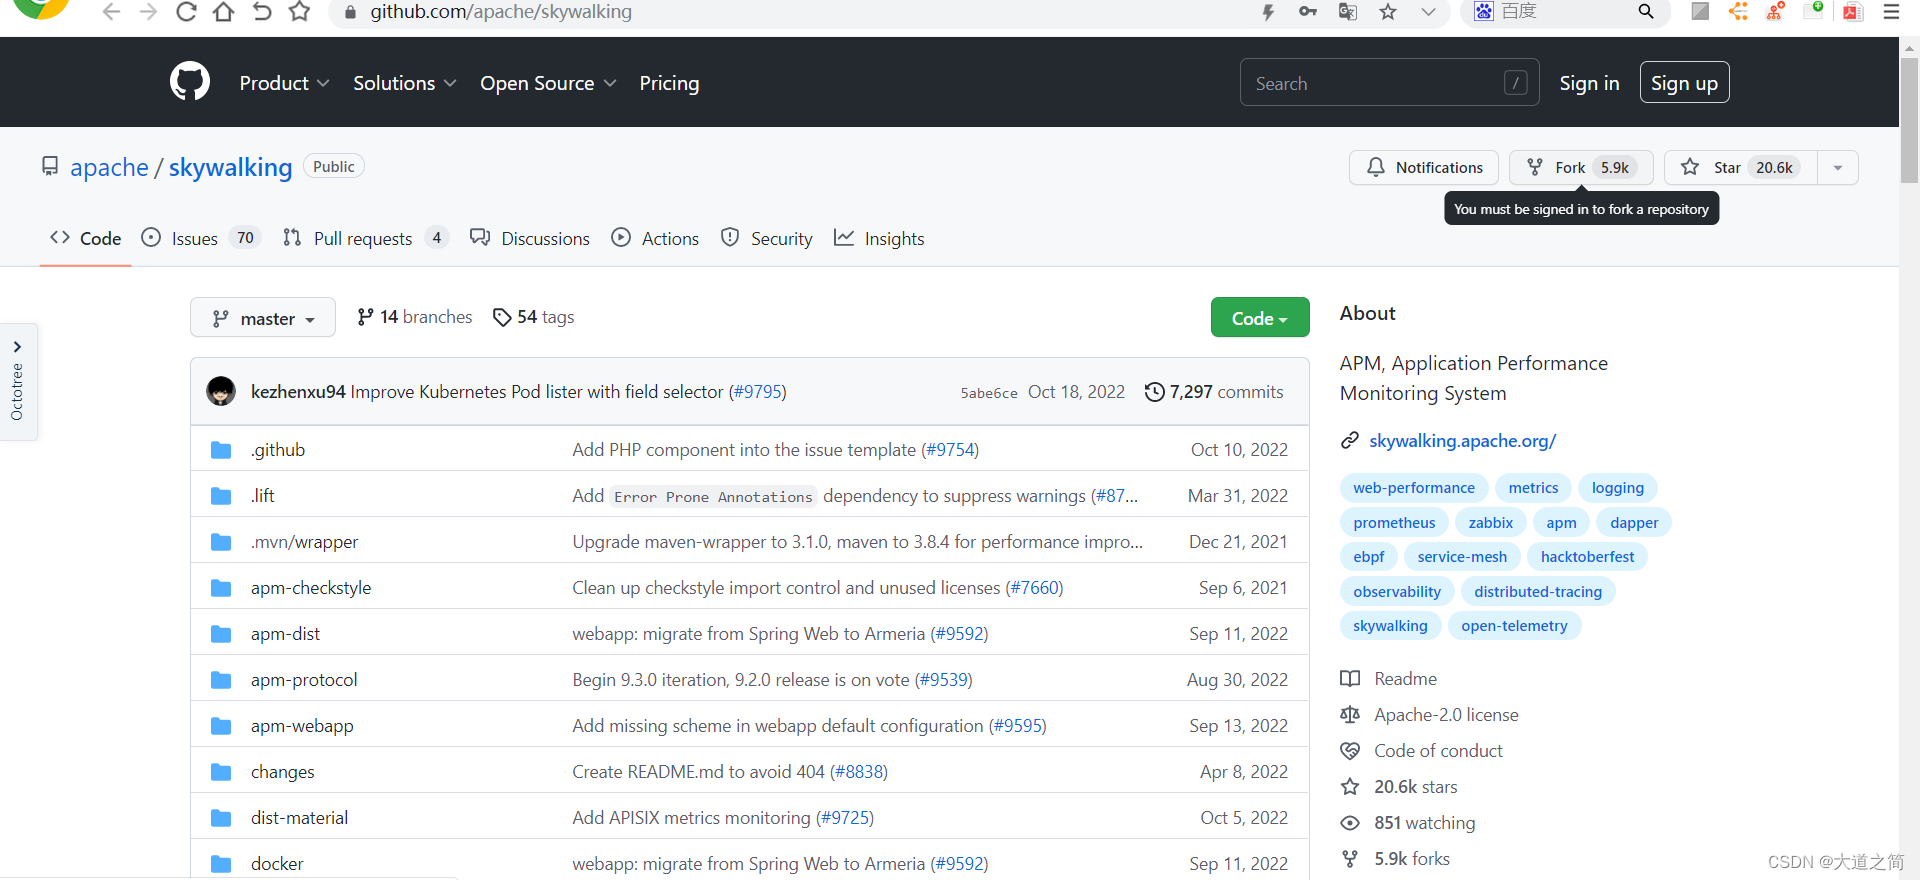This screenshot has height=880, width=1920.
Task: Reload page with browser refresh icon
Action: [186, 12]
